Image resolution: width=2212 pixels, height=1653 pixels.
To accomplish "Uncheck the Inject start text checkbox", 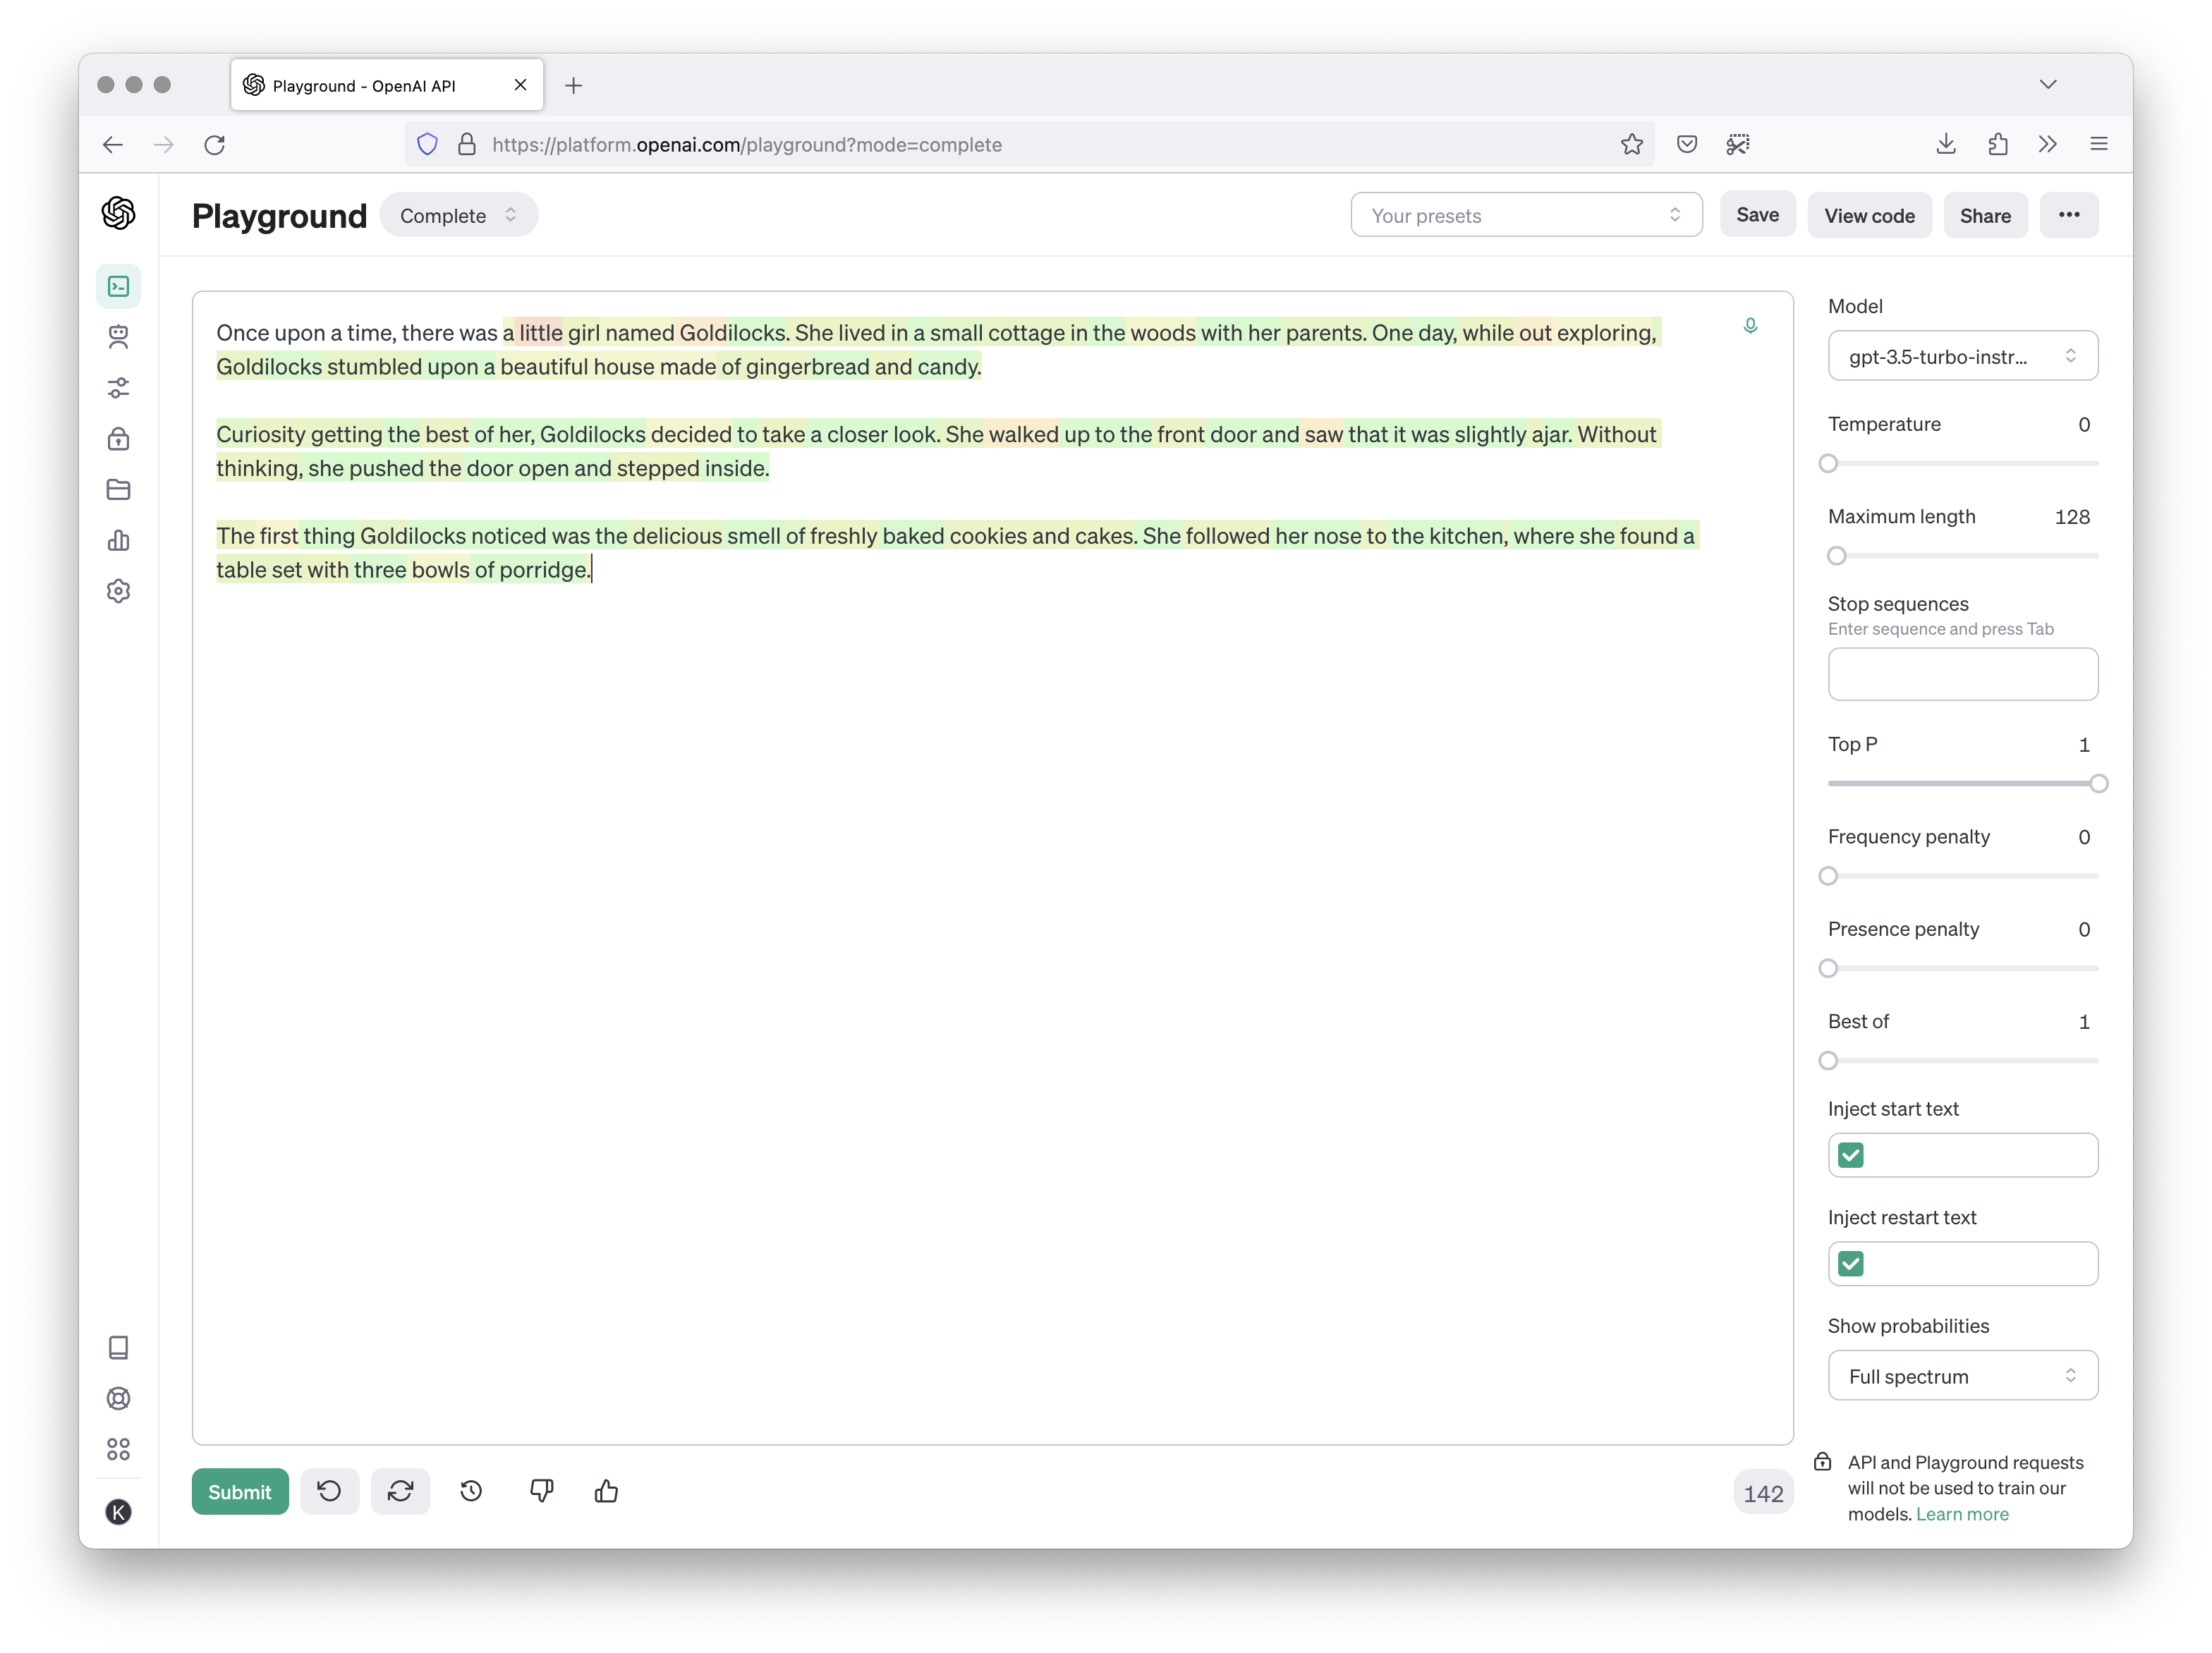I will pyautogui.click(x=1851, y=1155).
